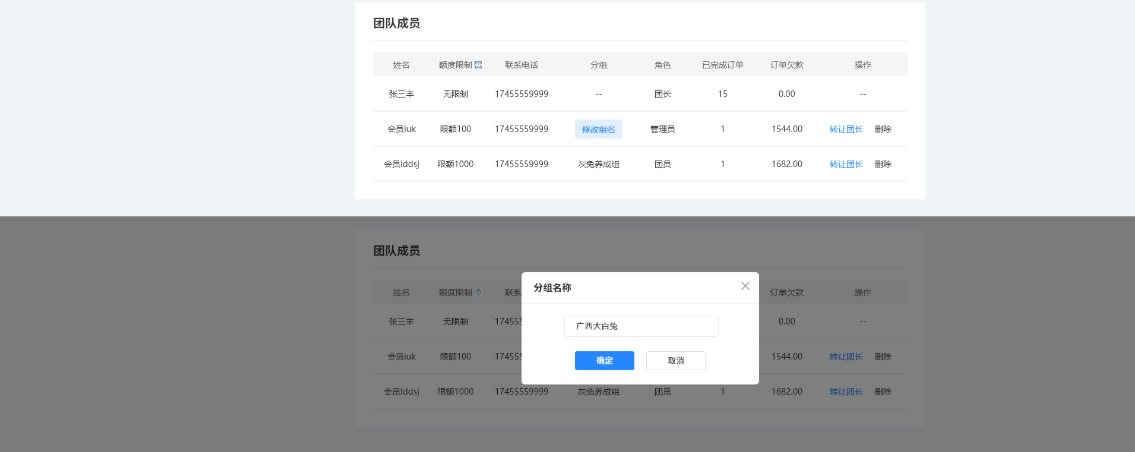Click 转让团长 for 会员iuk in the dimmed table

845,357
